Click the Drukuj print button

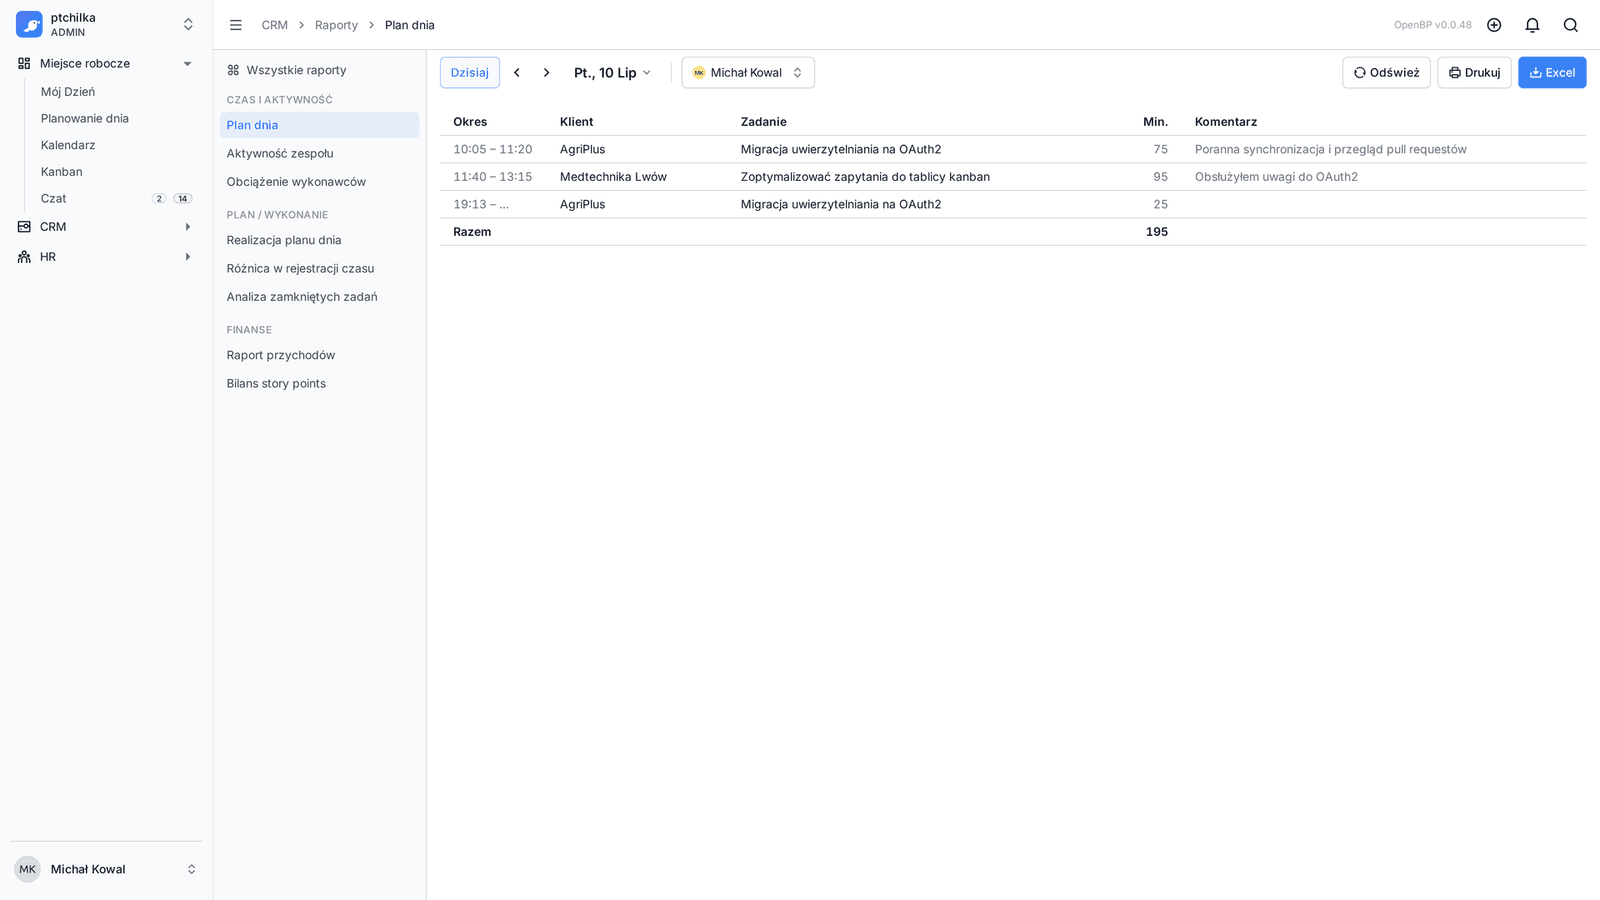(1474, 73)
